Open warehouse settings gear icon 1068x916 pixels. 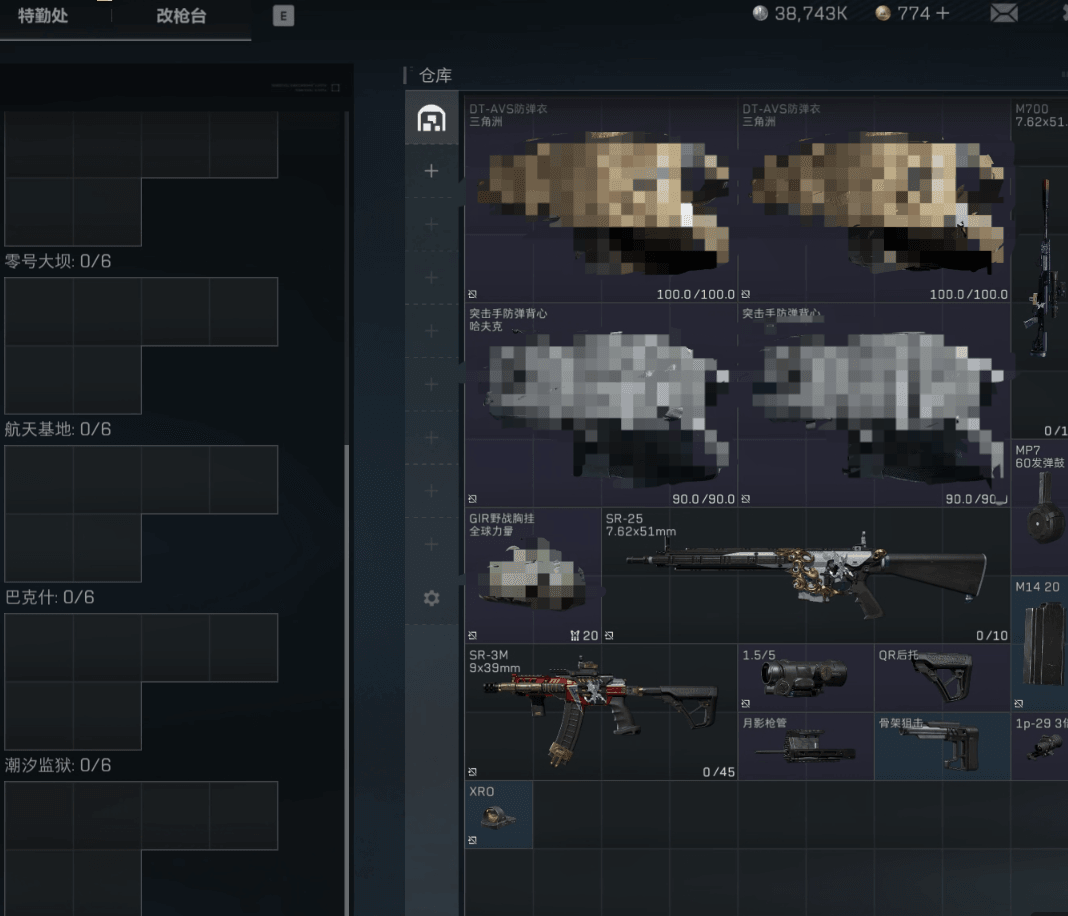point(431,598)
